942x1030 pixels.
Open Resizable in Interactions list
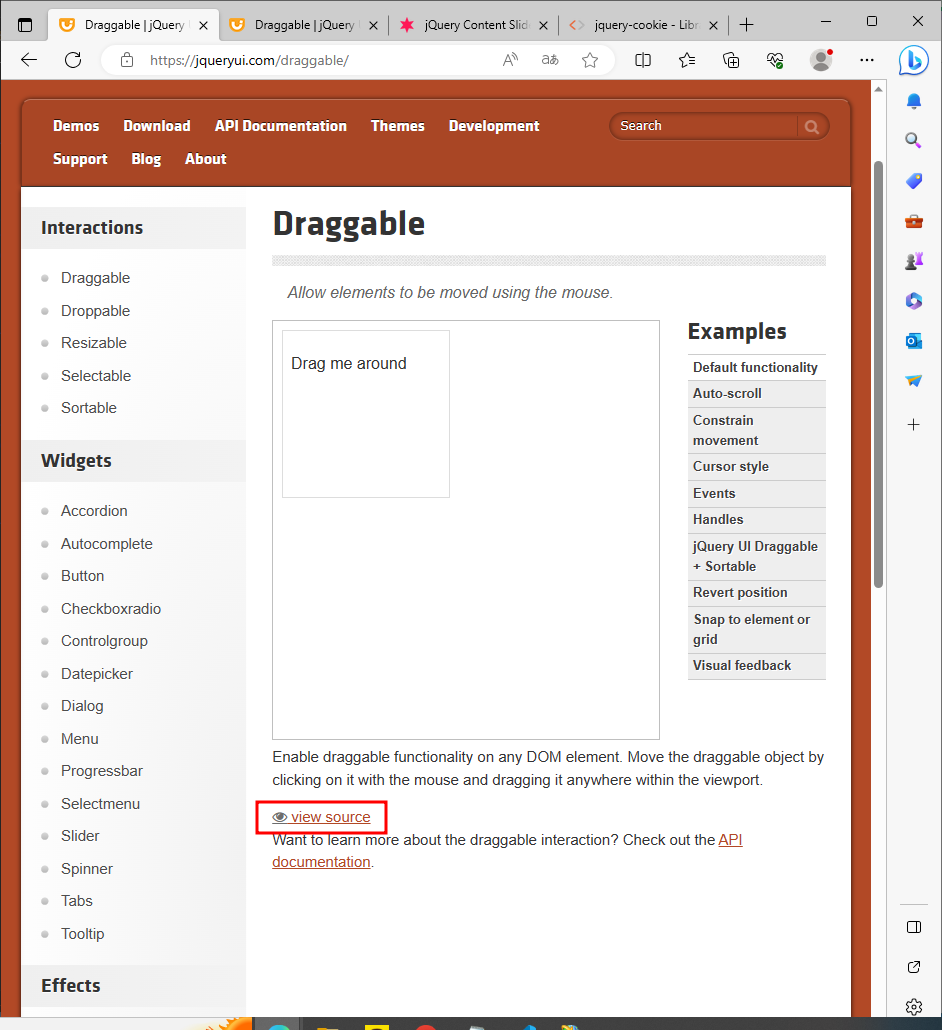94,343
